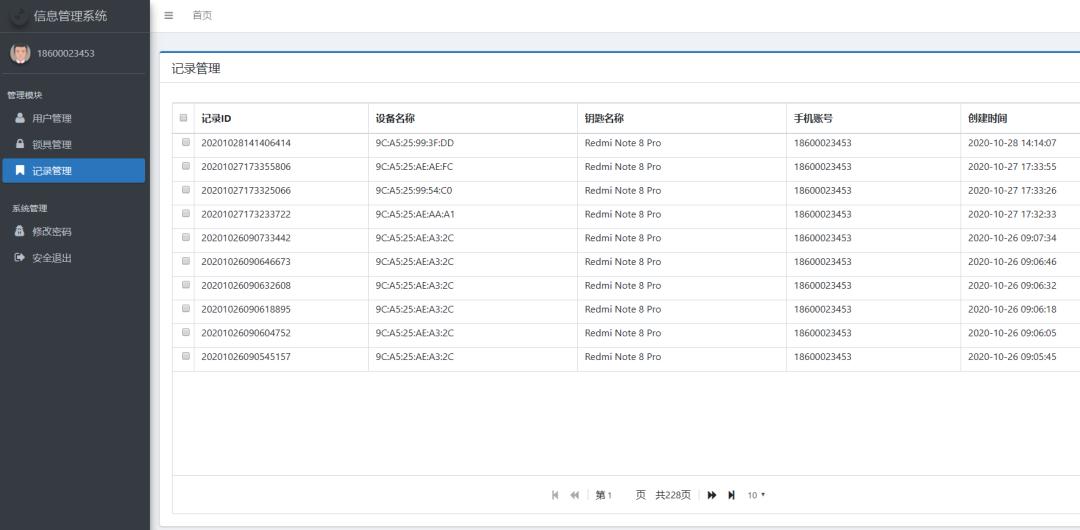Open the page size dropdown showing 10

point(756,495)
